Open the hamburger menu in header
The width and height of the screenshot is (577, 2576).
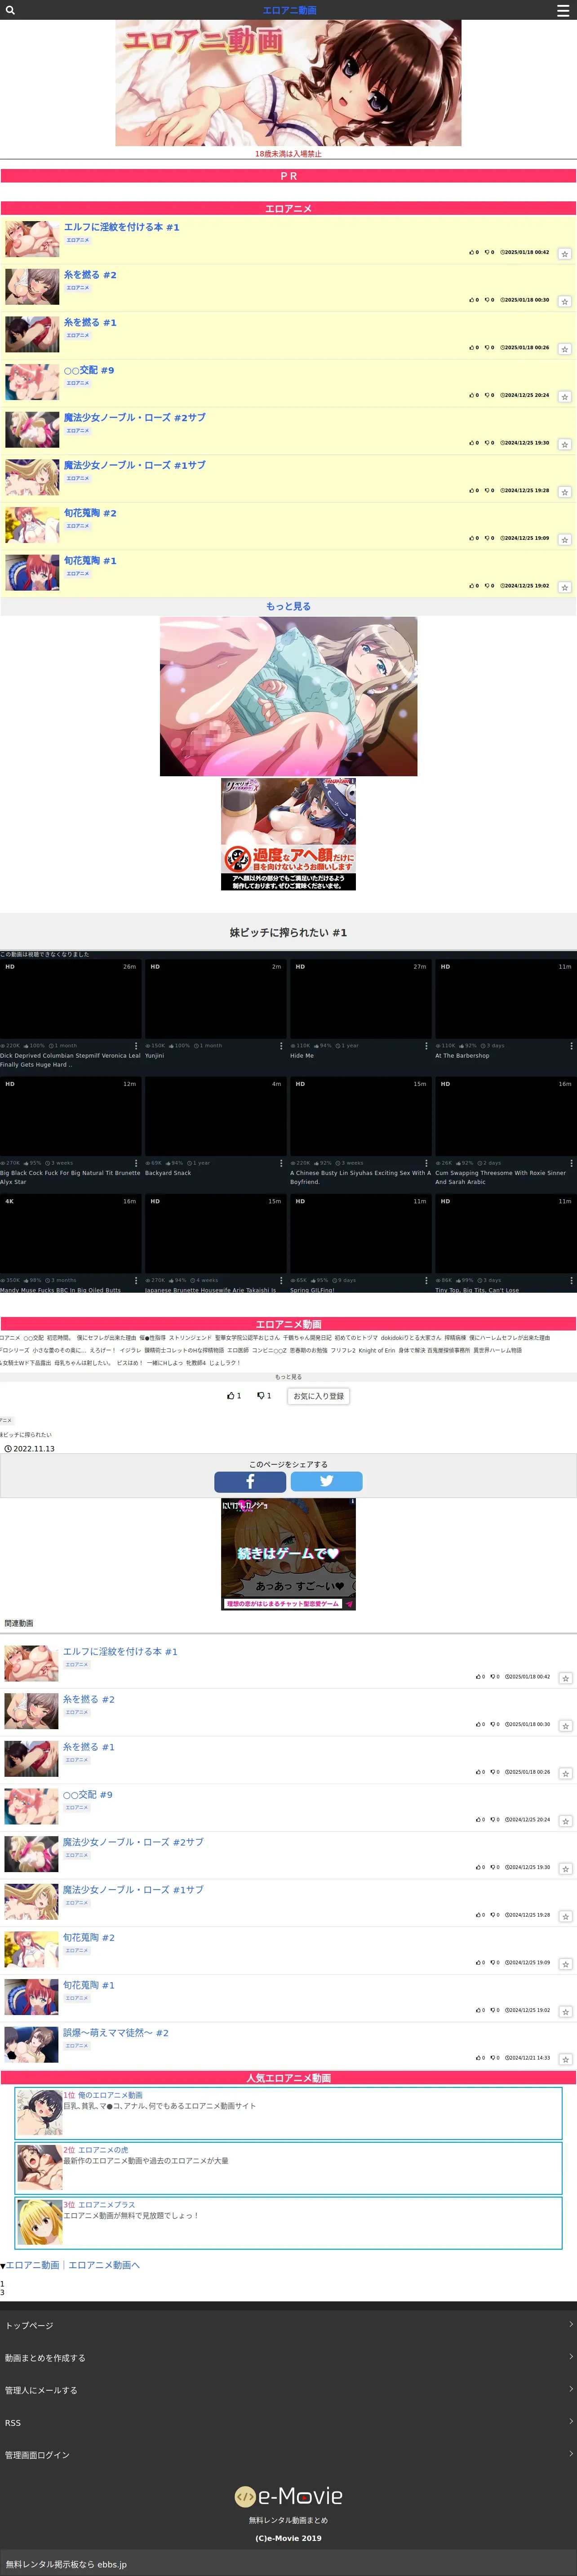[563, 10]
